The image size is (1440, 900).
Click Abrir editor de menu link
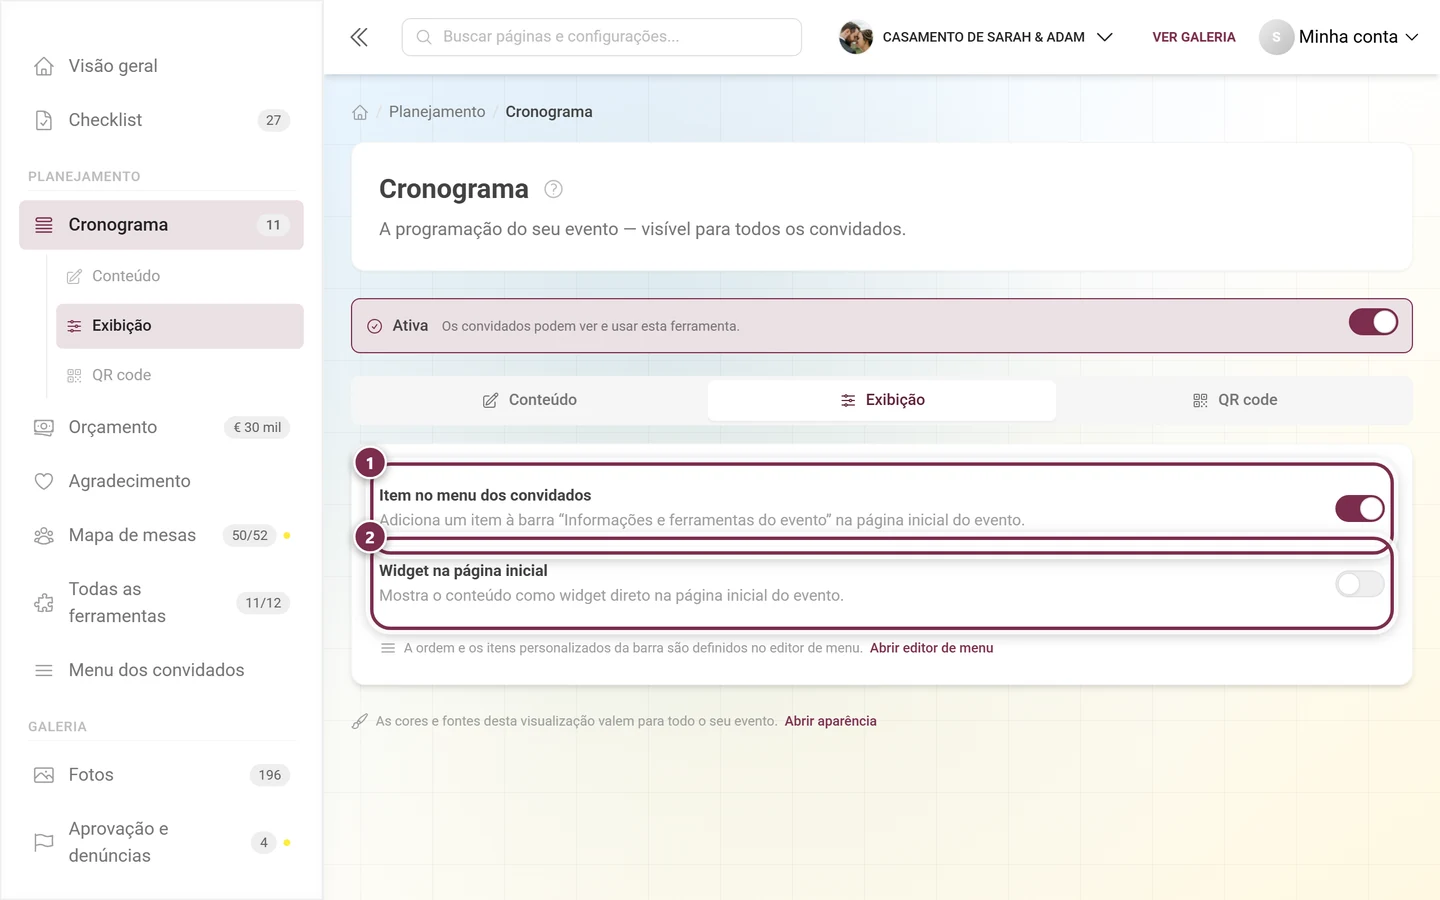931,648
